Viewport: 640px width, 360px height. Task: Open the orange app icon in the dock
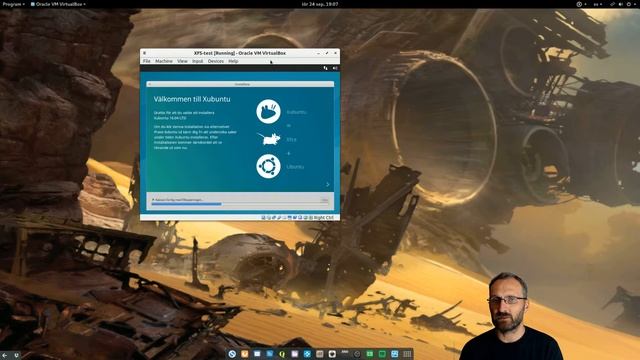[x=244, y=354]
